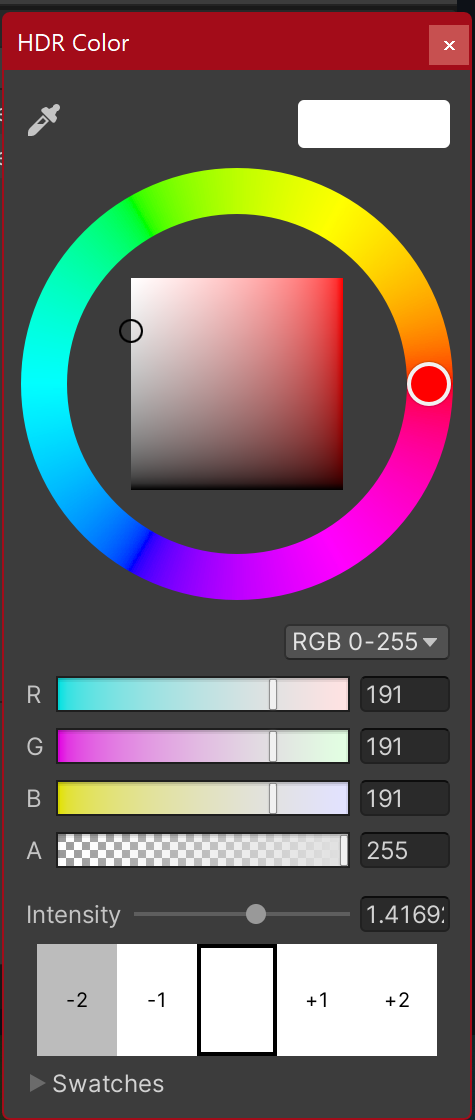
Task: Choose the +1 exposure swatch
Action: (317, 1000)
